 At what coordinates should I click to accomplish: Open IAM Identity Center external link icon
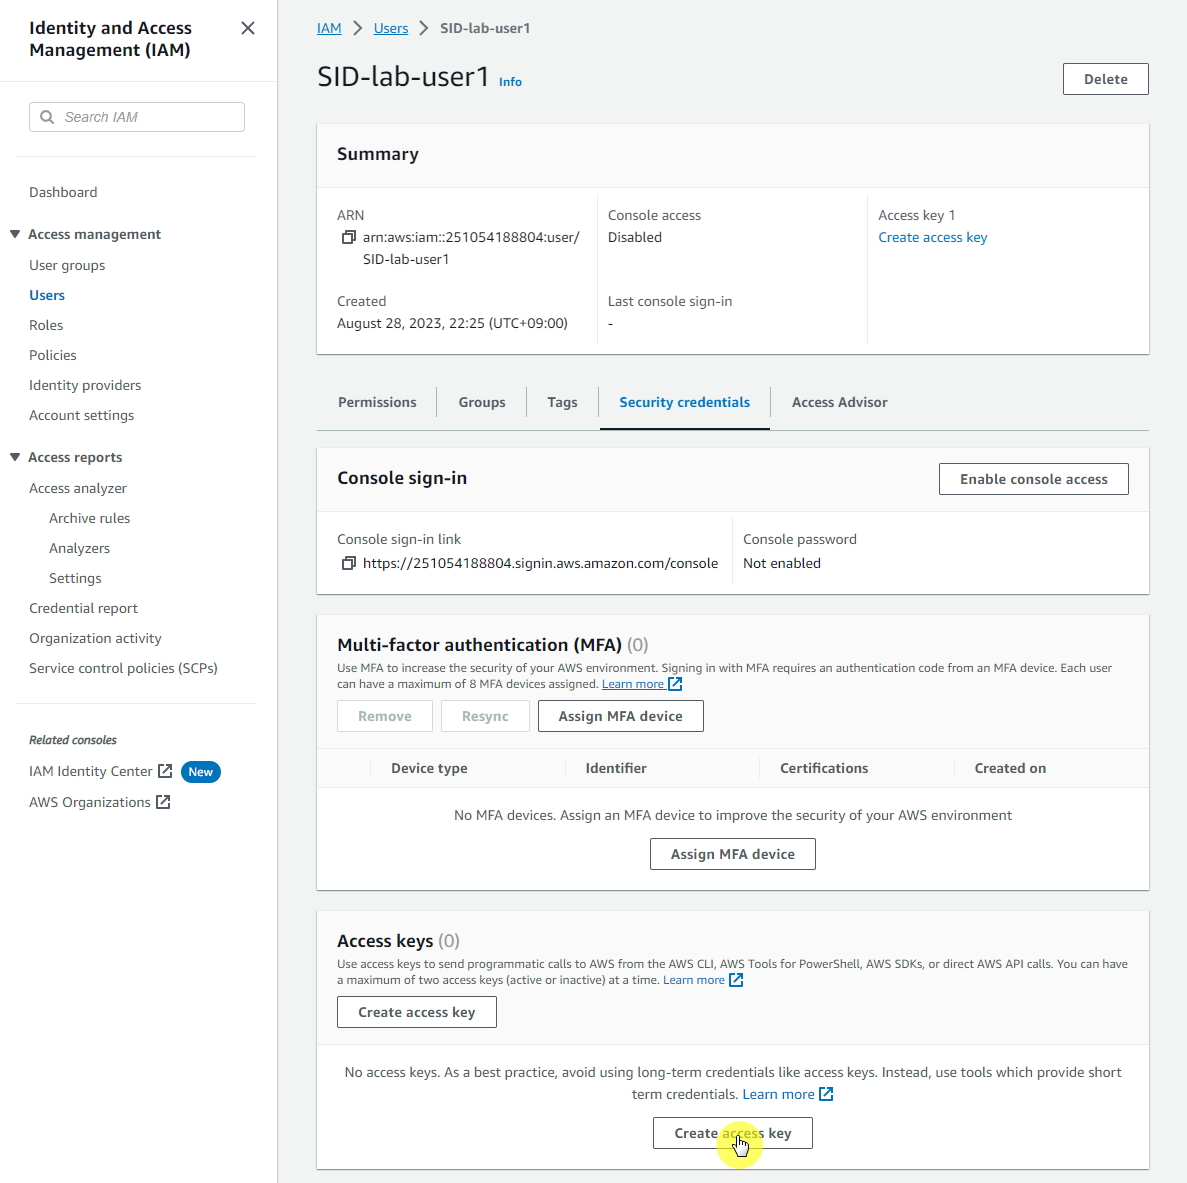click(165, 771)
